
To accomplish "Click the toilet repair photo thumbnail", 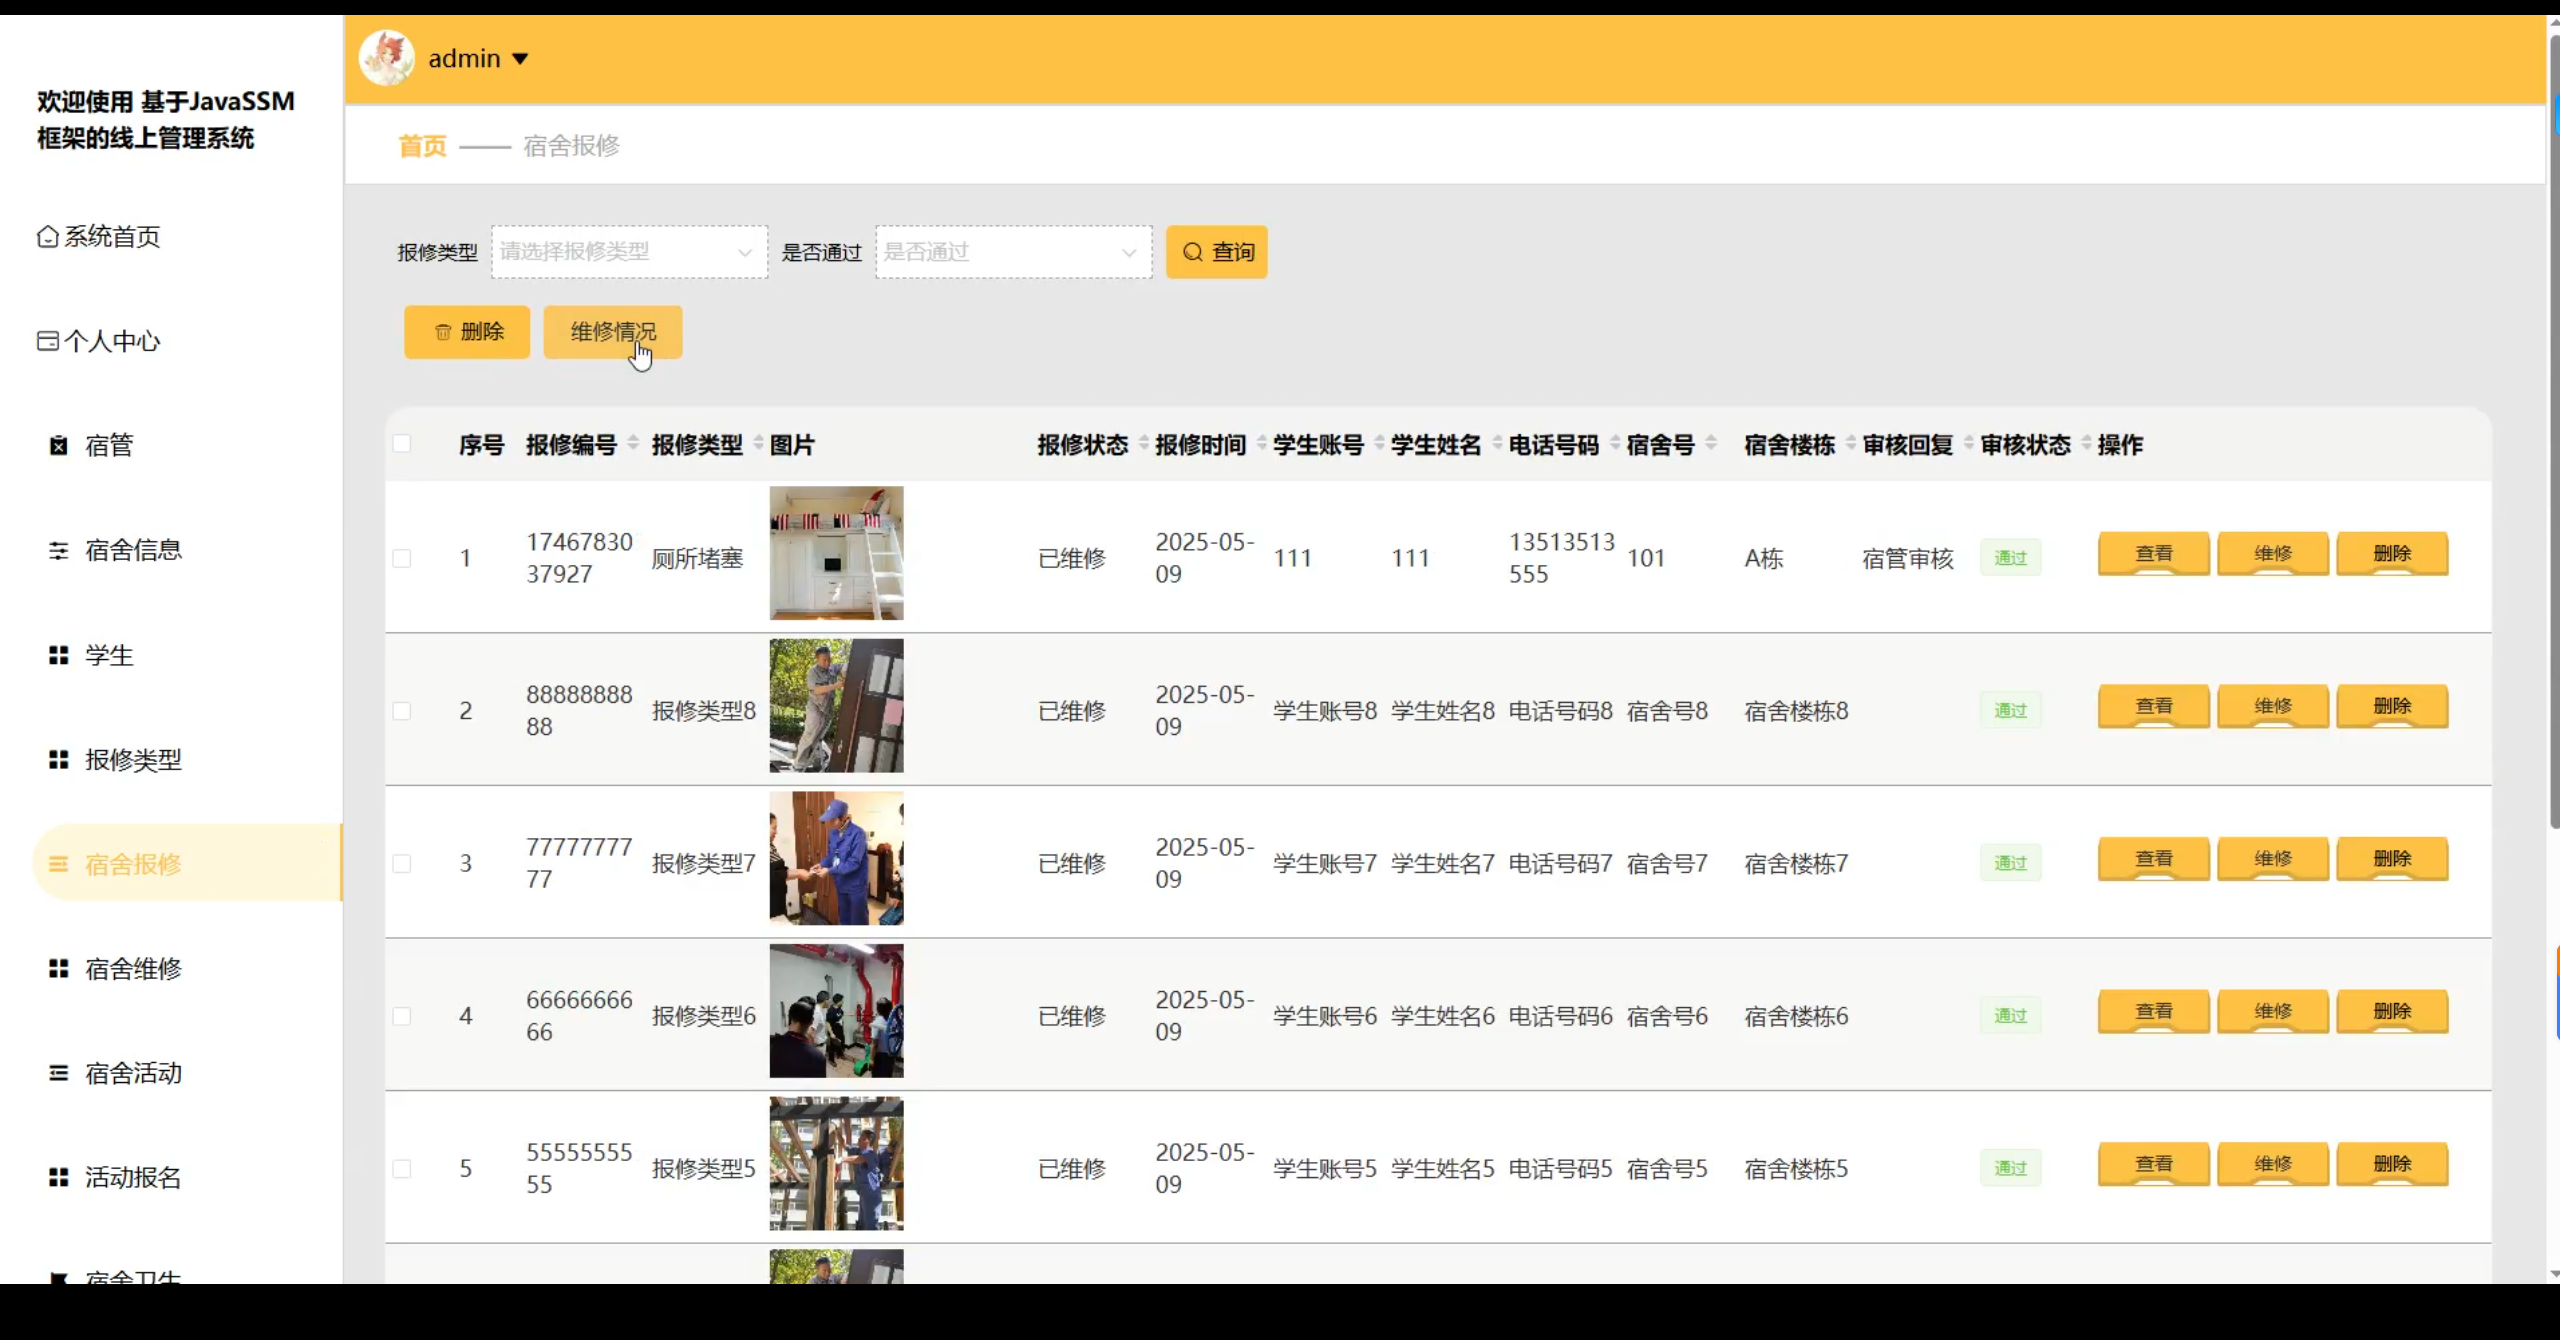I will [836, 554].
